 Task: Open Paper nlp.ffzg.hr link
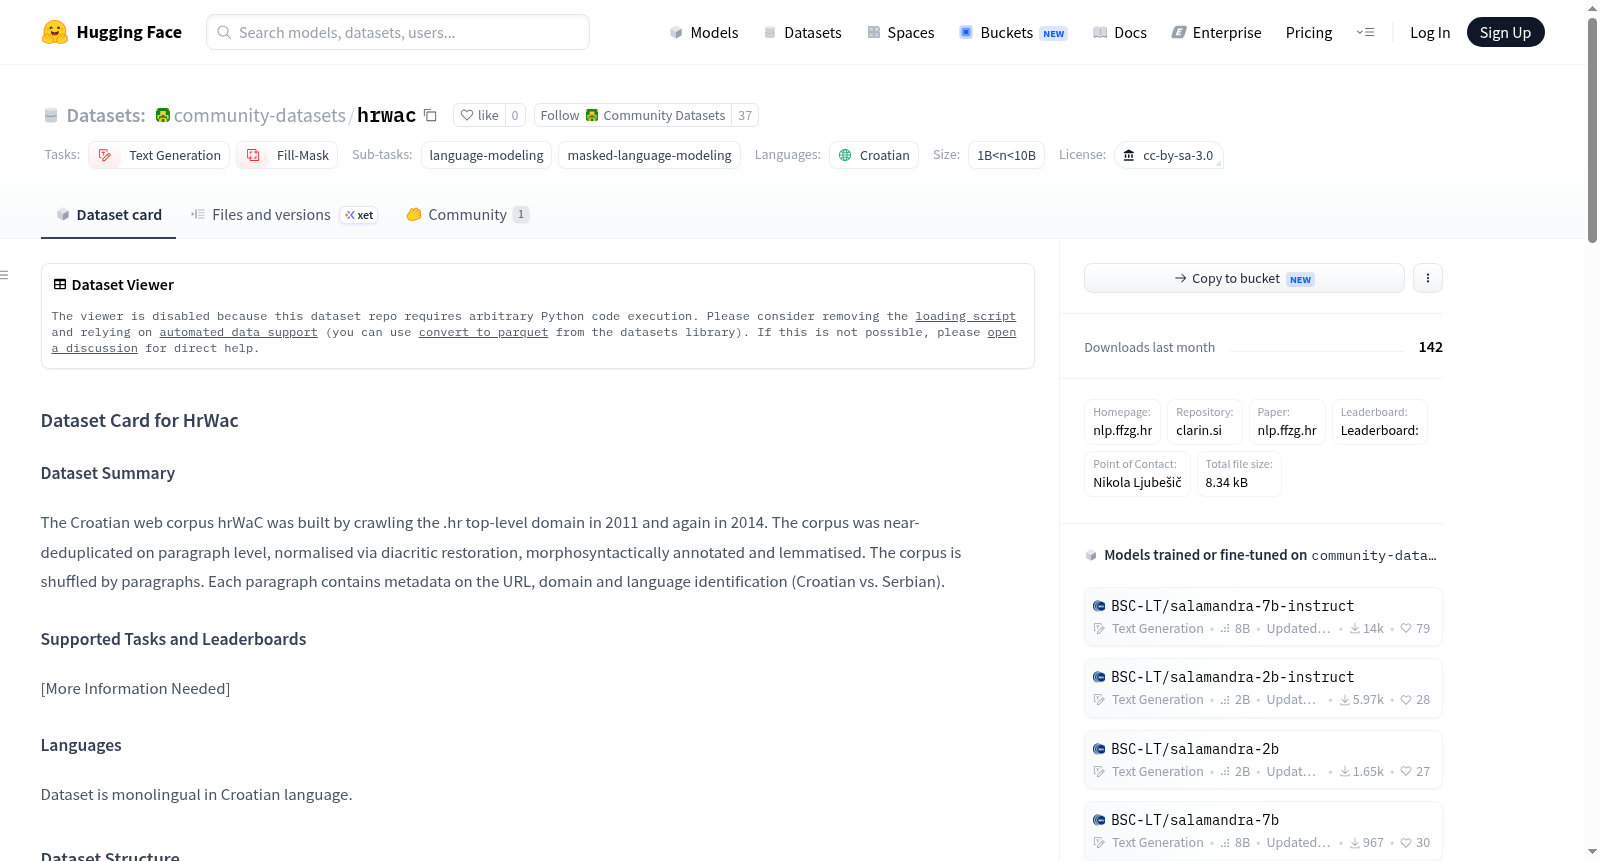(1287, 421)
